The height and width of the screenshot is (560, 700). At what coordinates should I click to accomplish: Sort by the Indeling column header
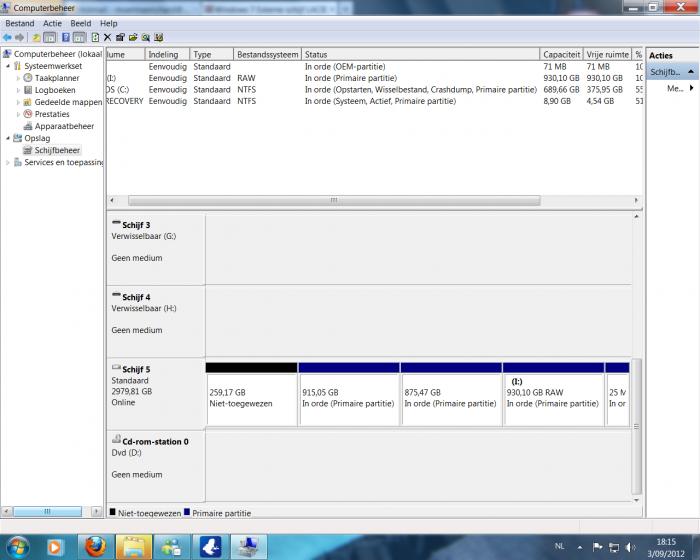point(167,54)
